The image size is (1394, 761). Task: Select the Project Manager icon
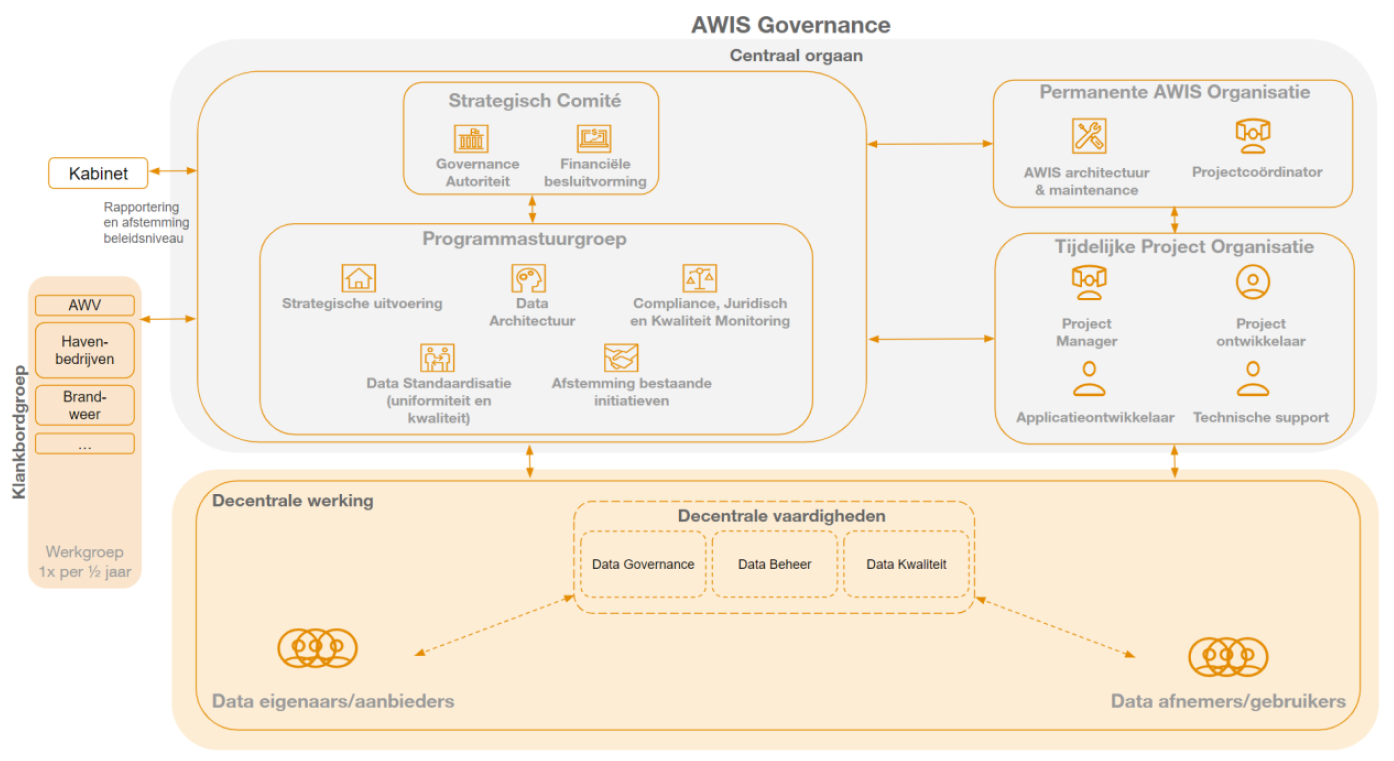[x=1088, y=282]
